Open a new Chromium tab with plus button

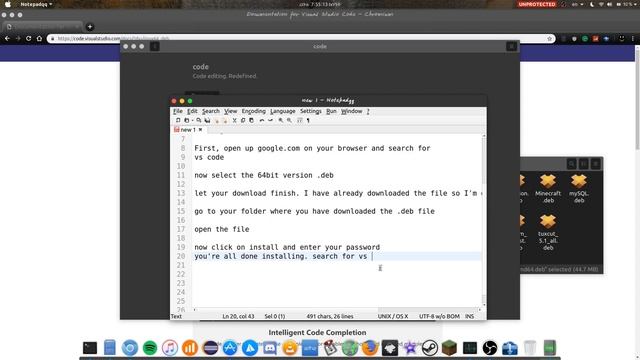coord(90,27)
